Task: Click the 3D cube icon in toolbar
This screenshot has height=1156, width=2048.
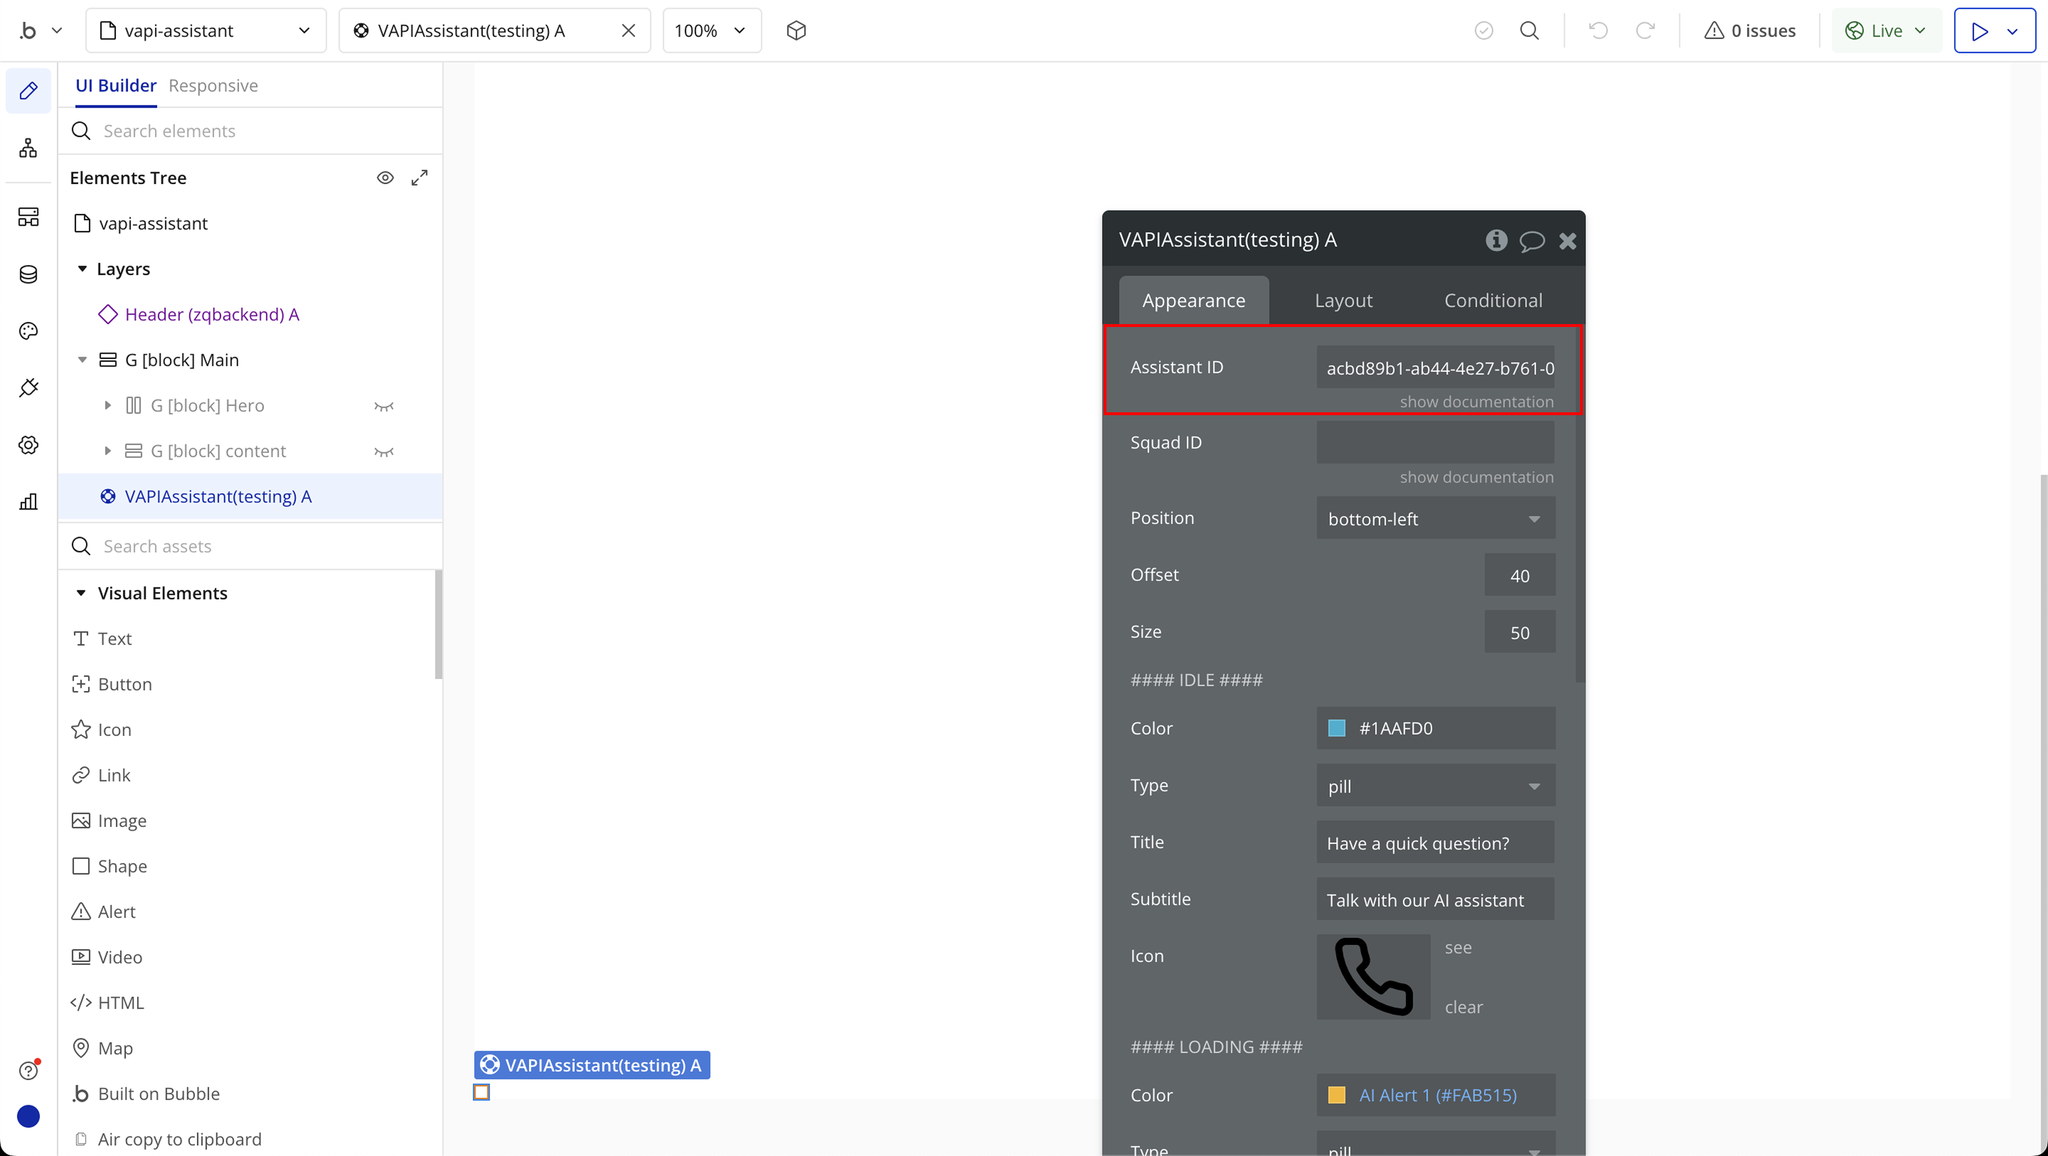Action: click(x=796, y=31)
